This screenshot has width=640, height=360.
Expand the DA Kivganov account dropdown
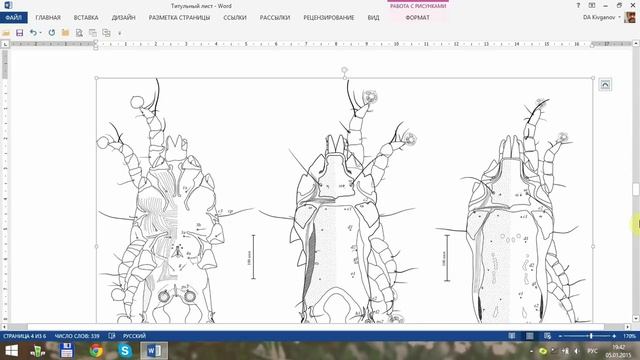click(x=619, y=18)
